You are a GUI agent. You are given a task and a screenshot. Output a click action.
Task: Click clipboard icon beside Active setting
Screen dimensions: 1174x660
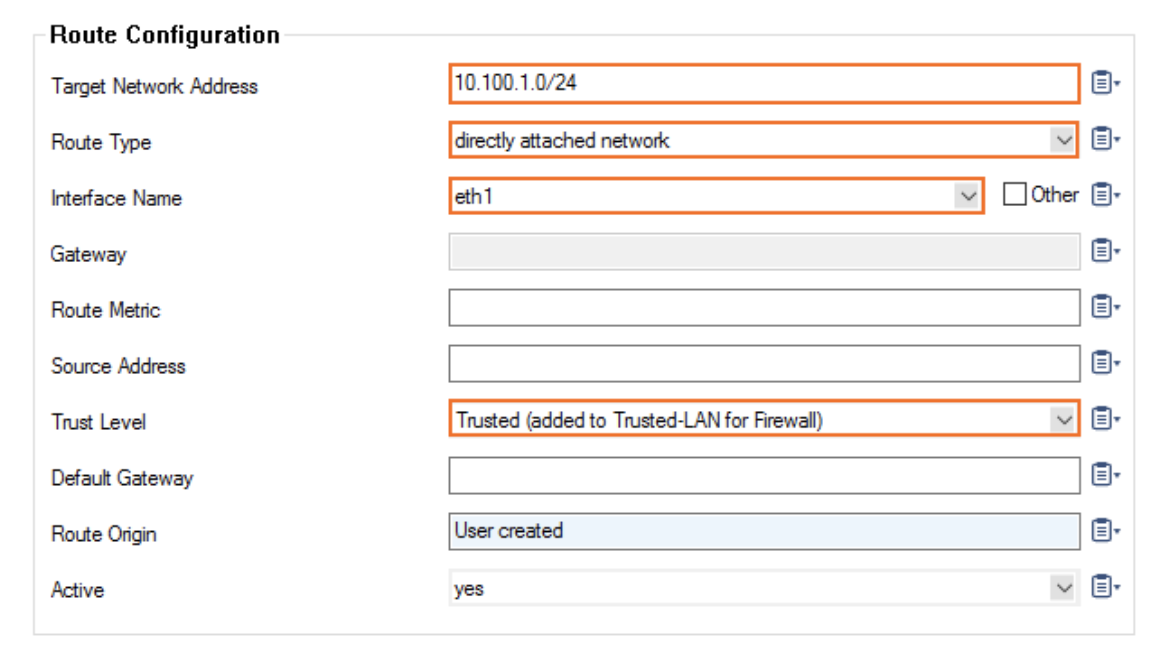1102,587
